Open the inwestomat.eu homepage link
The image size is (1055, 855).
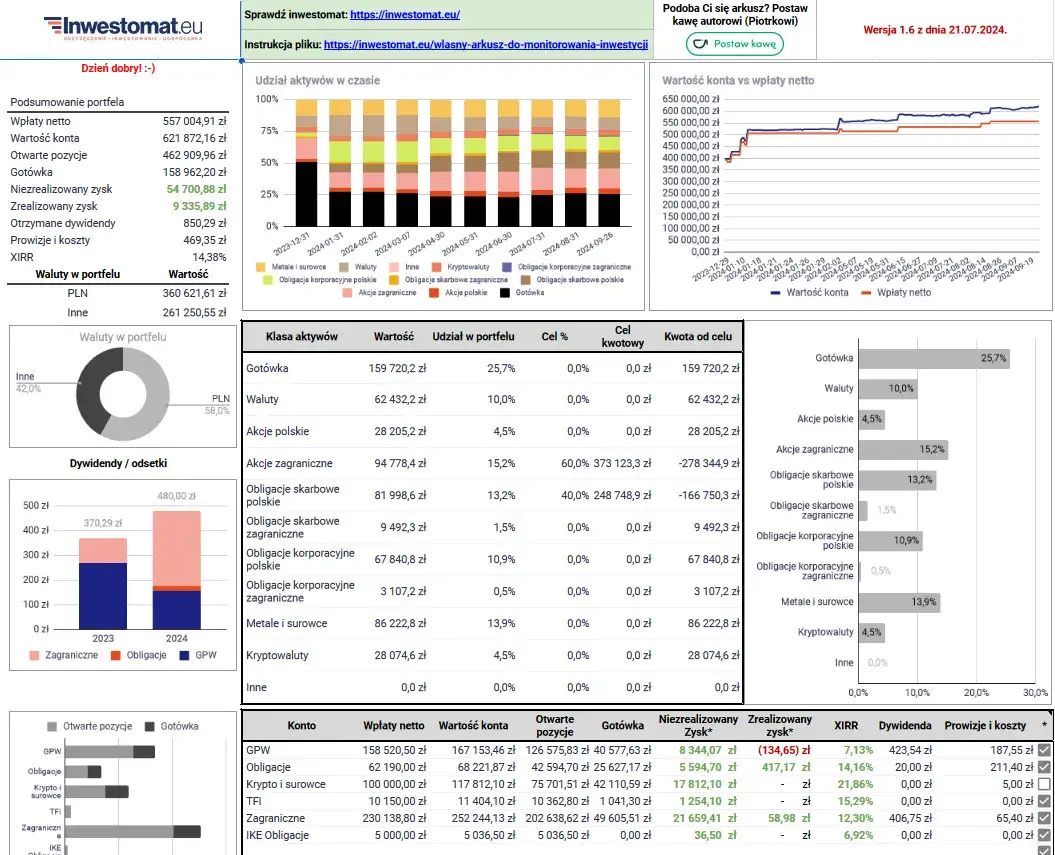(x=405, y=15)
